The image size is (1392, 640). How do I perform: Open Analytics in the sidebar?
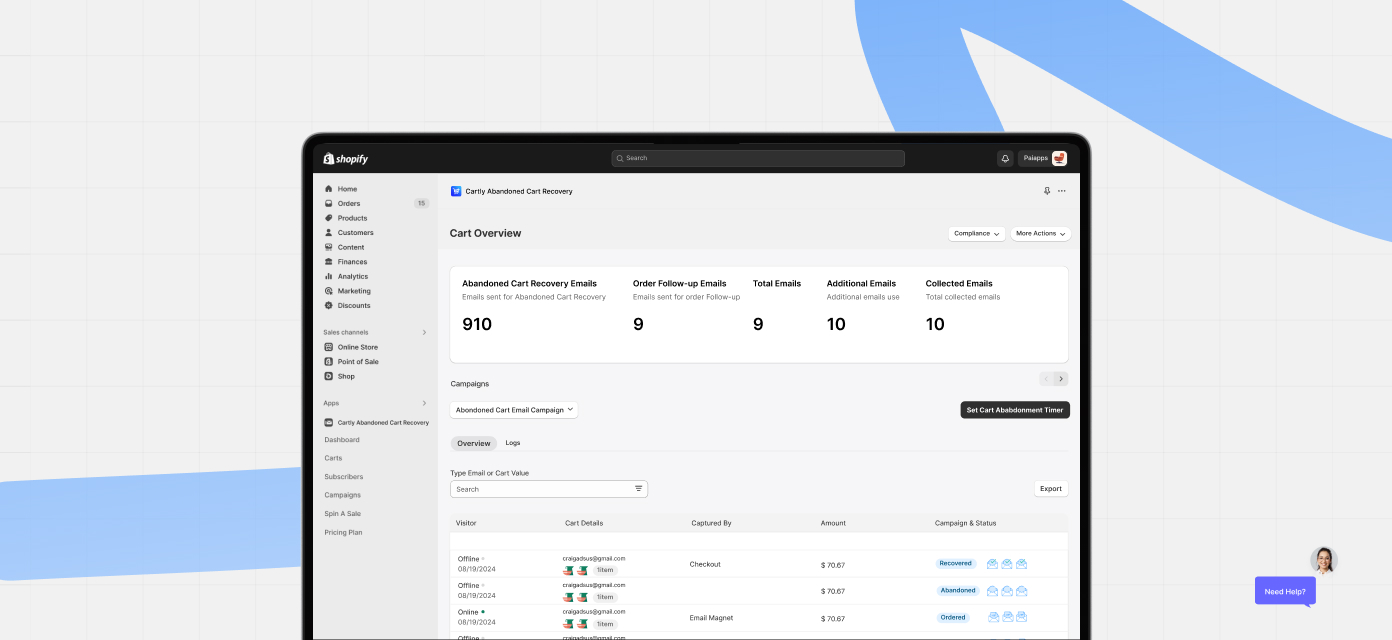coord(352,276)
